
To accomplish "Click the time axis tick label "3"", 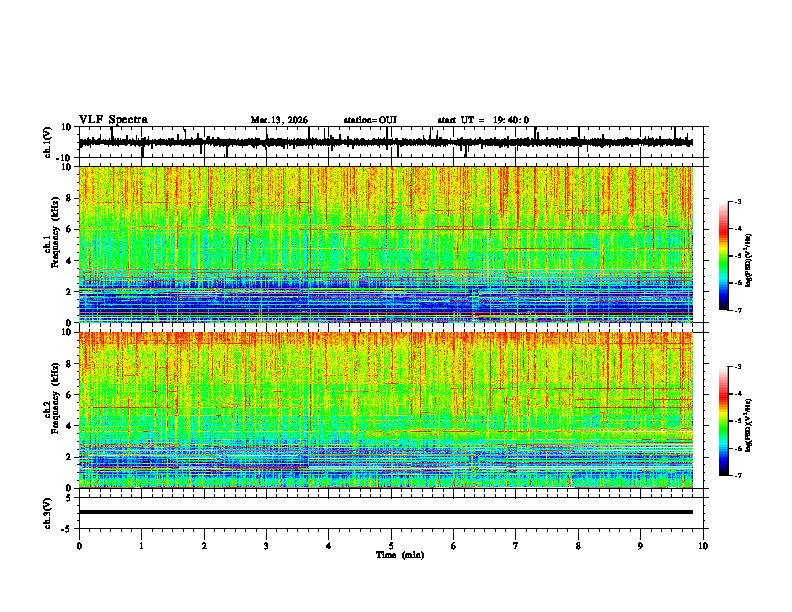I will [266, 546].
